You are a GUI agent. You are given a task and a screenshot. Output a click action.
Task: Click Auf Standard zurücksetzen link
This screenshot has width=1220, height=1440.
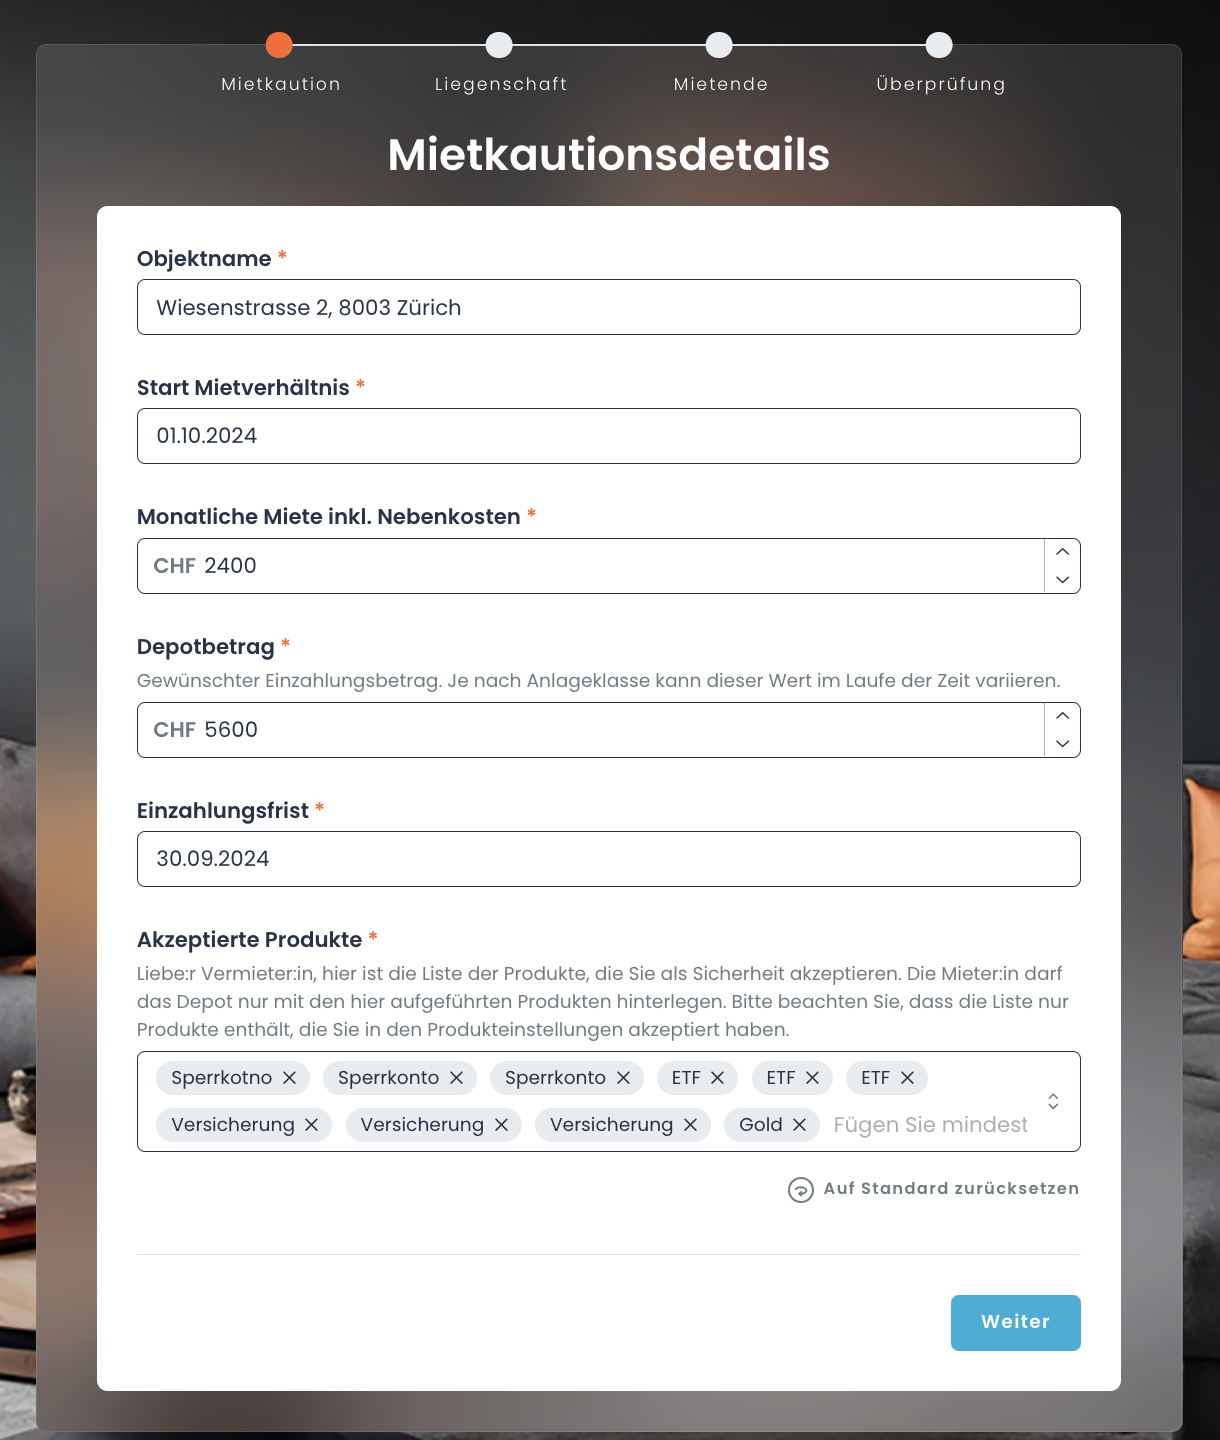(x=950, y=1189)
